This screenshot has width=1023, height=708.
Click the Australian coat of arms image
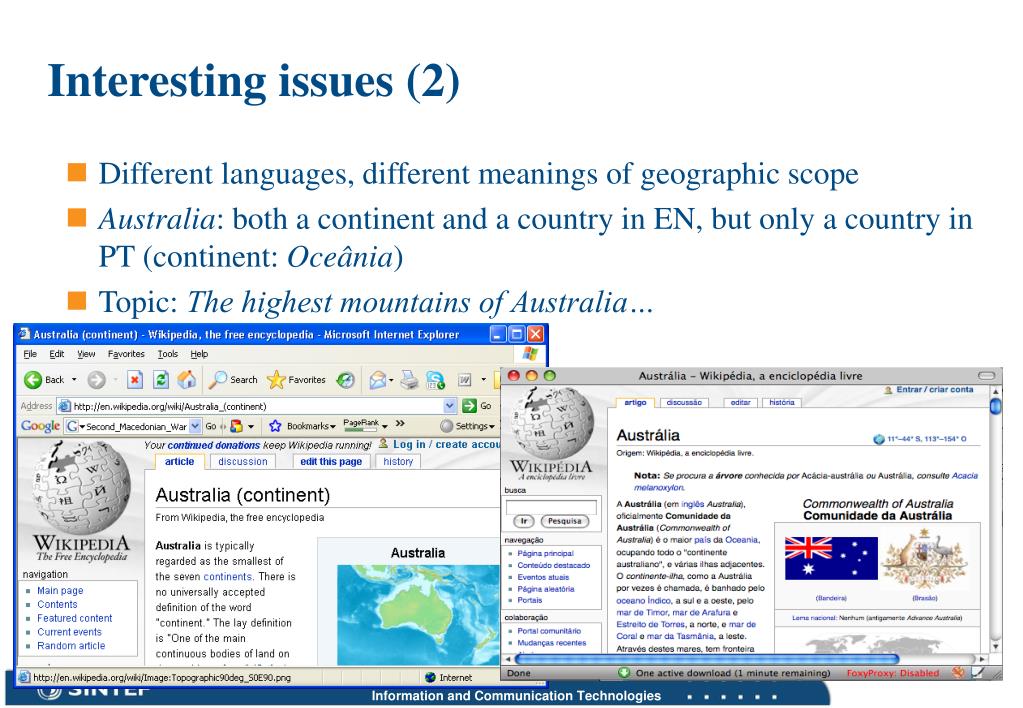924,559
